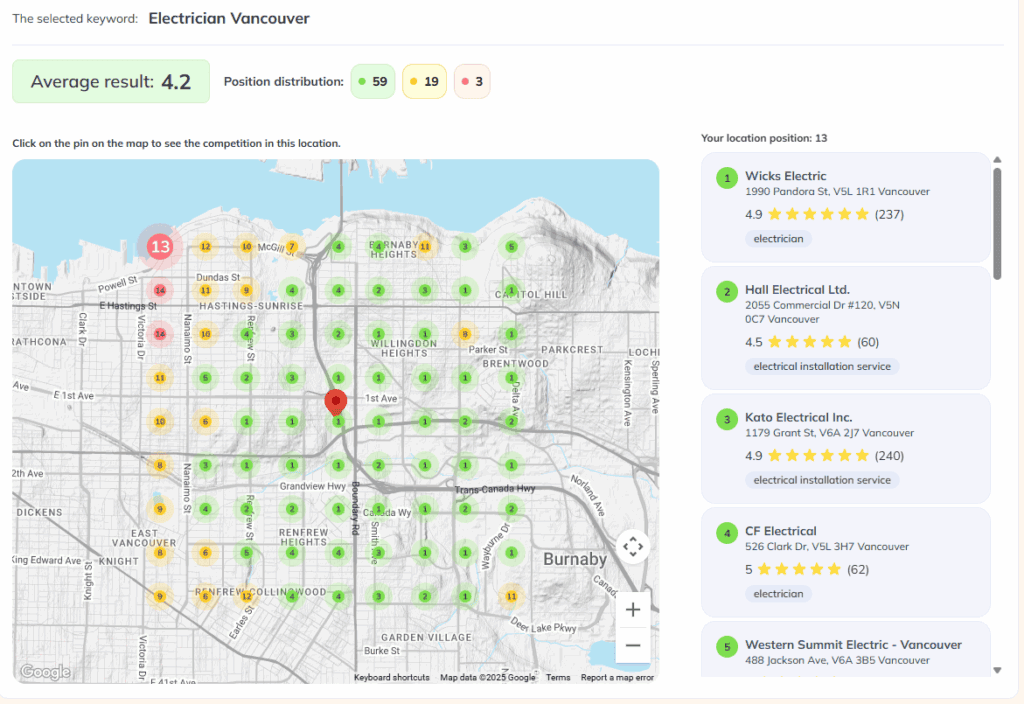Screen dimensions: 1024x704
Task: Click the rank 3 badge for Kato Electrical
Action: click(727, 419)
